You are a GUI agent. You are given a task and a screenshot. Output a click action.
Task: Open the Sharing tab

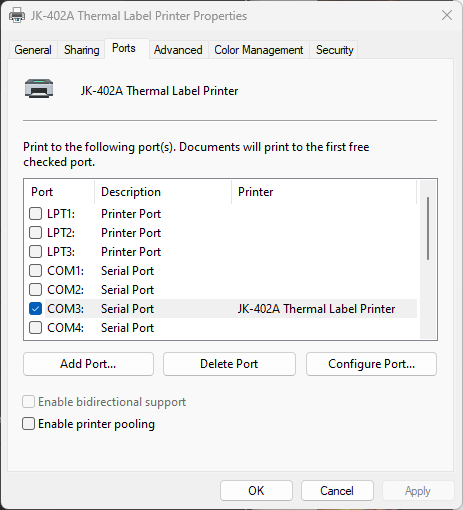[x=82, y=50]
